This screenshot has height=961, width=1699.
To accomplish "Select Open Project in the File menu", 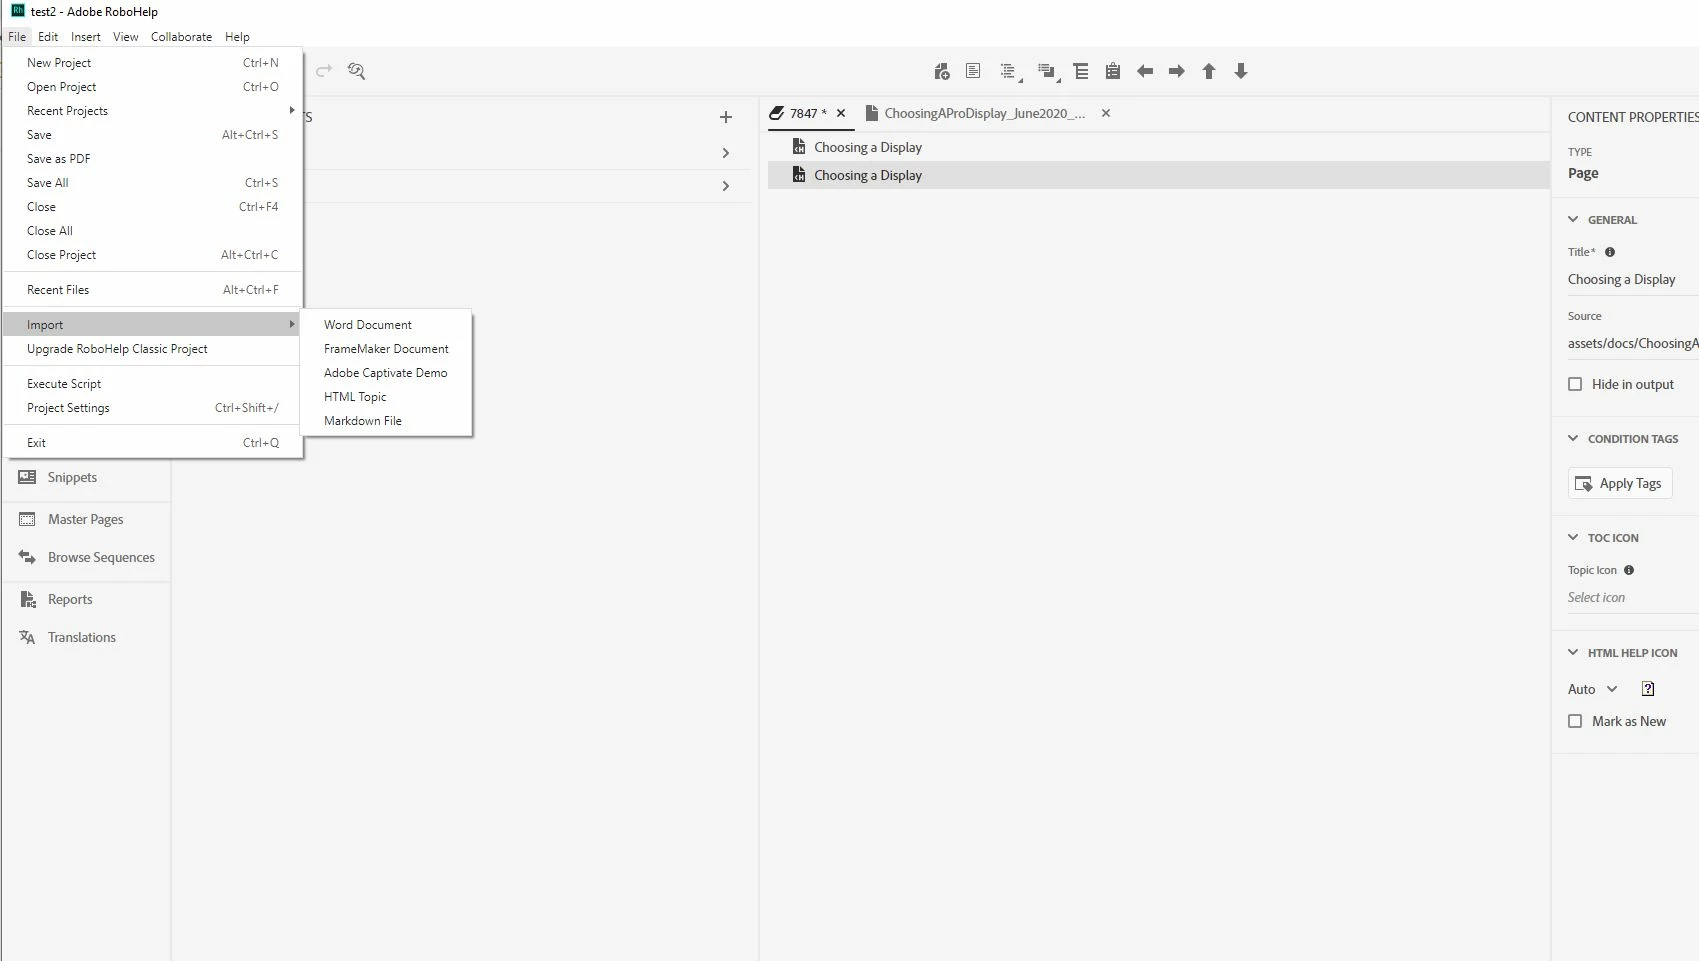I will tap(152, 87).
